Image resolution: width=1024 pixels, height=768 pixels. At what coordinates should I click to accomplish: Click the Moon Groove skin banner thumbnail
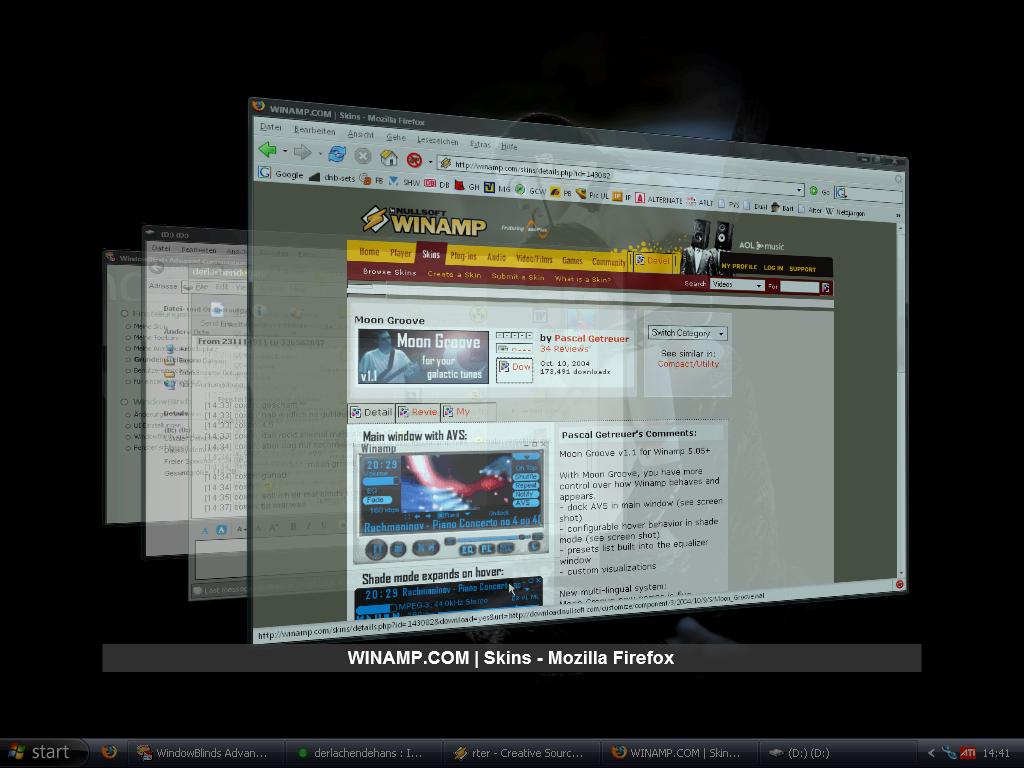click(x=423, y=356)
